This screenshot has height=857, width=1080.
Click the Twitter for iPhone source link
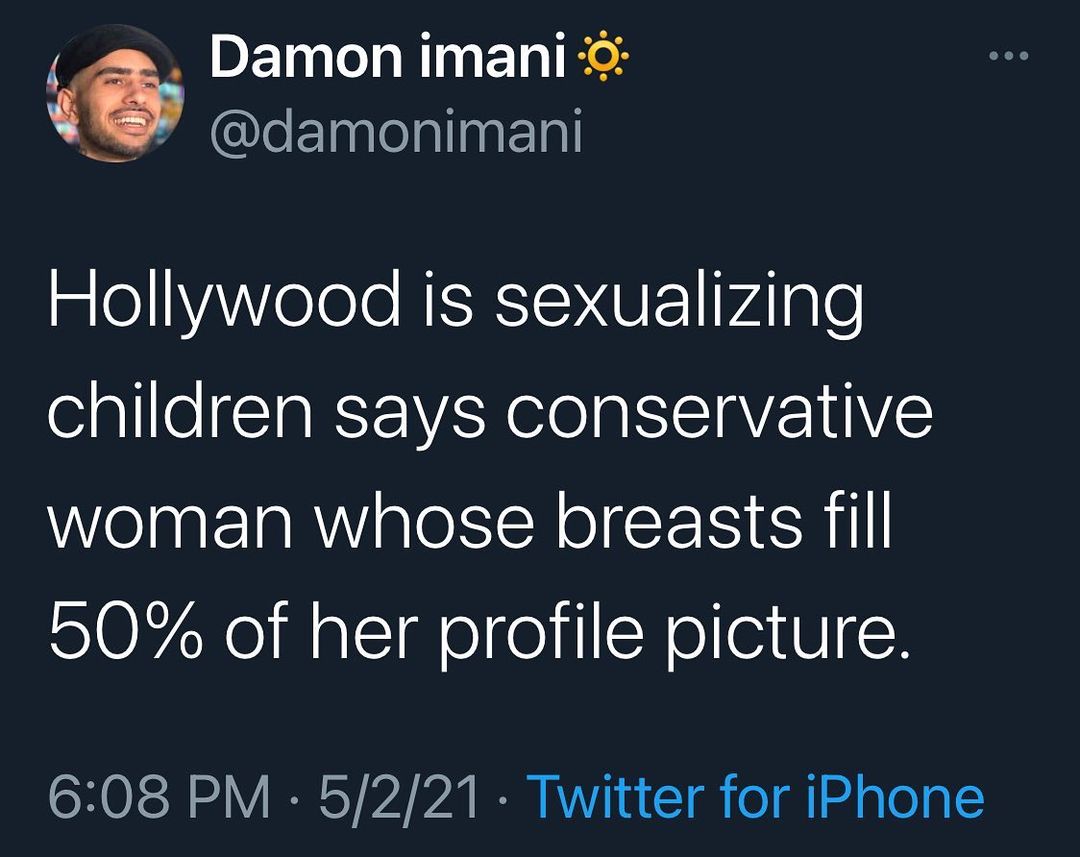coord(755,797)
